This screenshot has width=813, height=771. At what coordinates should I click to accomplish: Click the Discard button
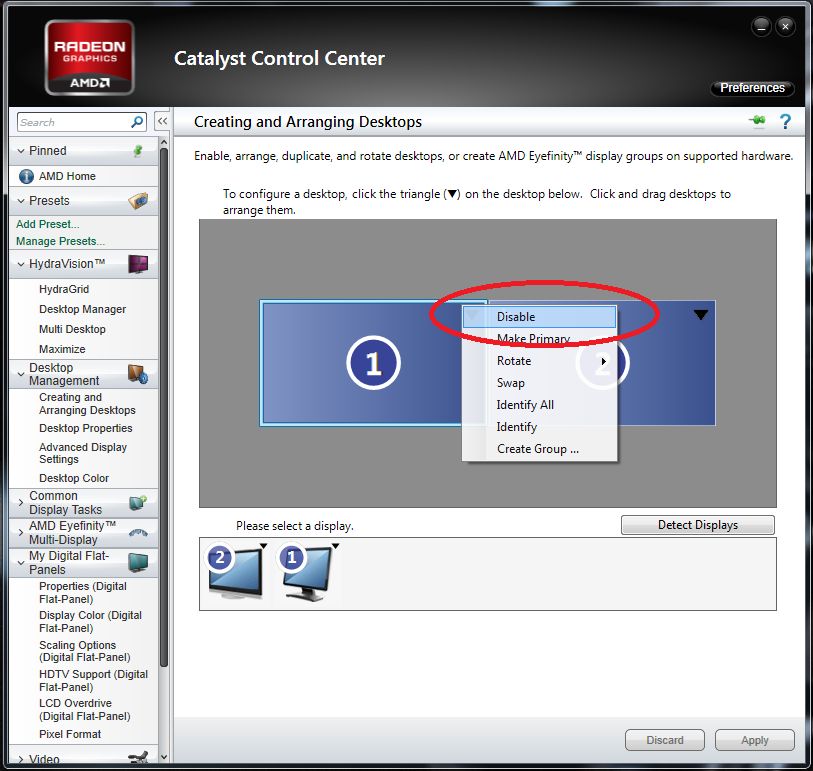coord(665,740)
